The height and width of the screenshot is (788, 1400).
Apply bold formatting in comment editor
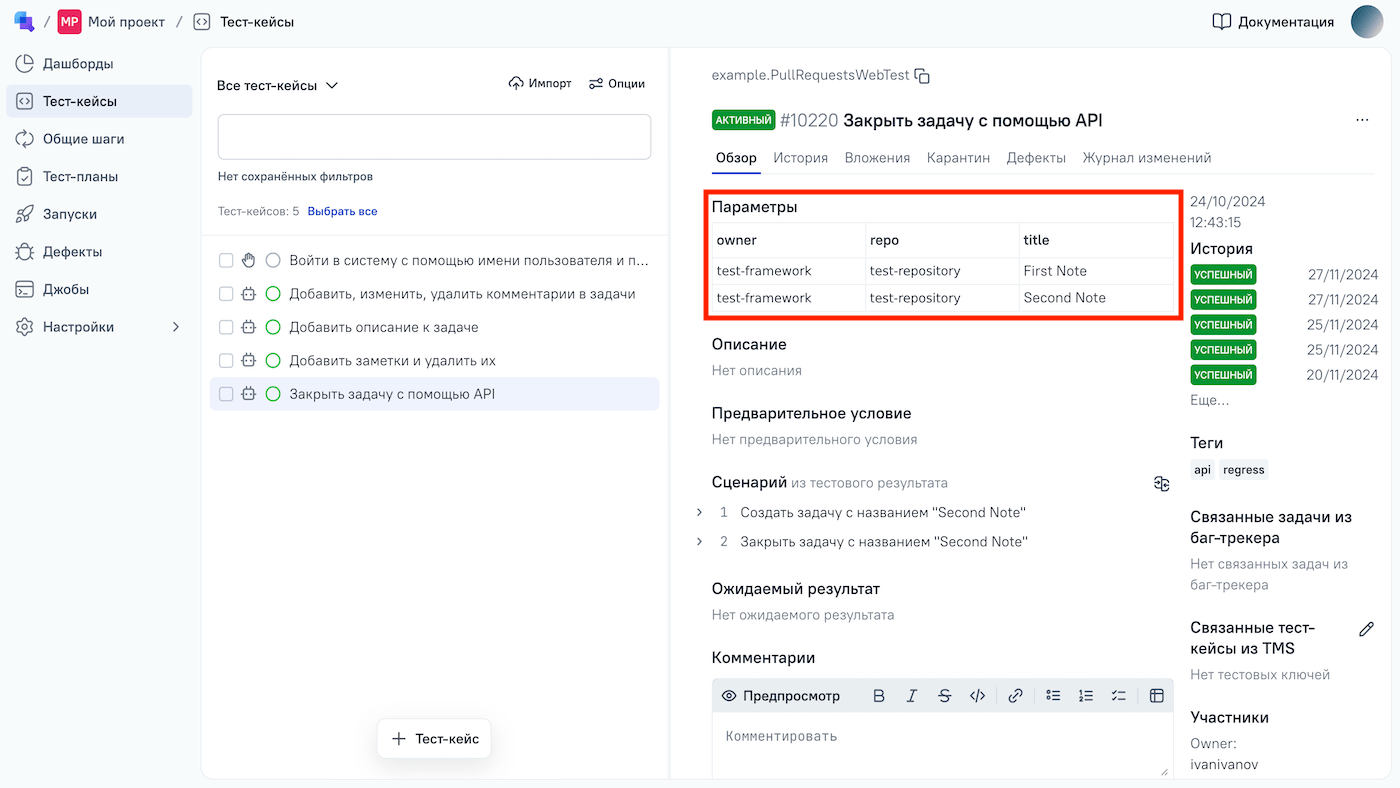coord(879,696)
